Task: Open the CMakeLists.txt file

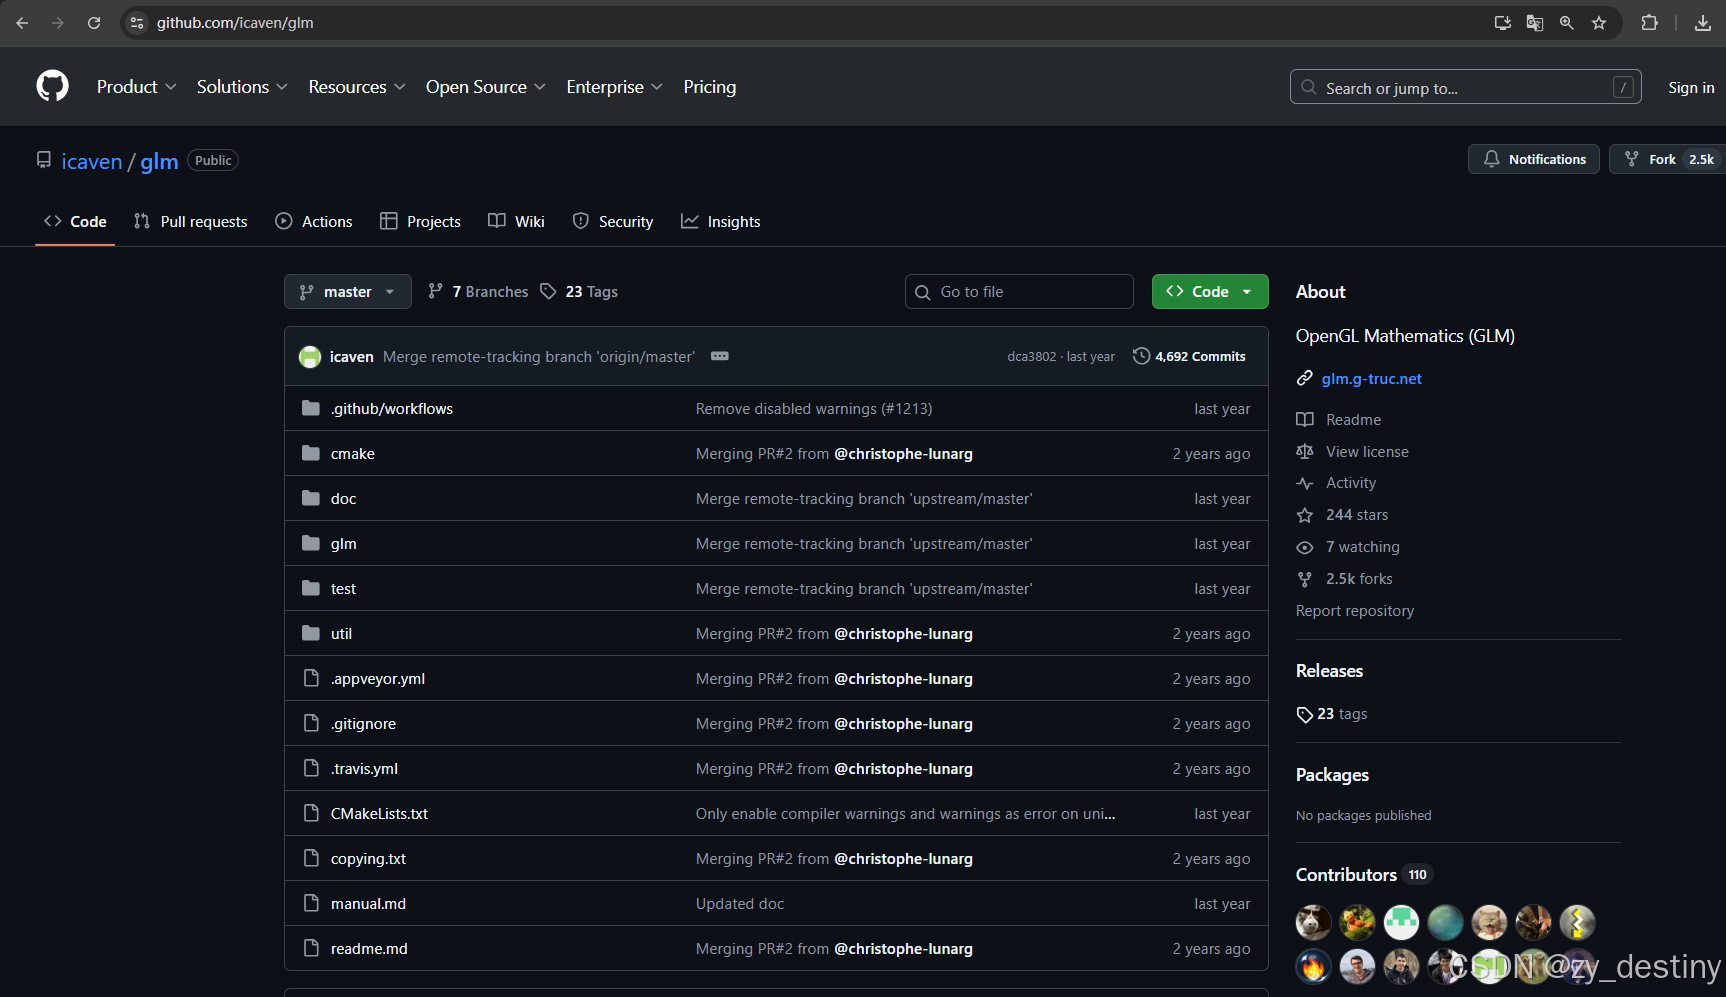Action: [x=379, y=813]
